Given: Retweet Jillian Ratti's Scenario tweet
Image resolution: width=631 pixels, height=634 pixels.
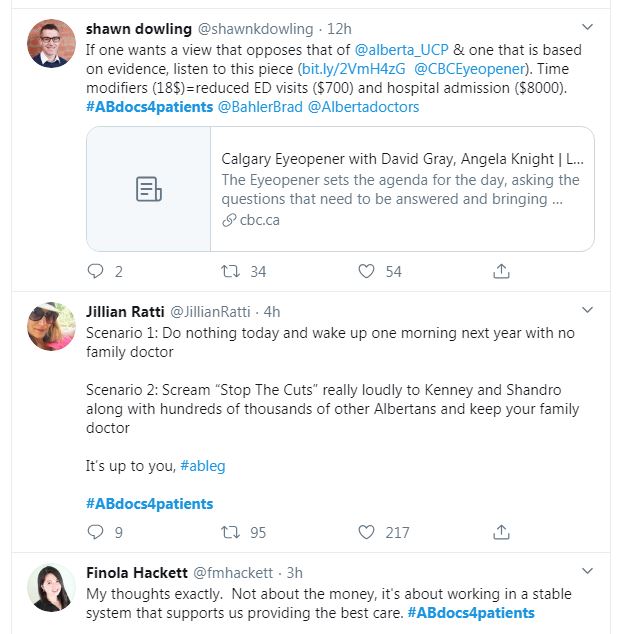Looking at the screenshot, I should [230, 532].
